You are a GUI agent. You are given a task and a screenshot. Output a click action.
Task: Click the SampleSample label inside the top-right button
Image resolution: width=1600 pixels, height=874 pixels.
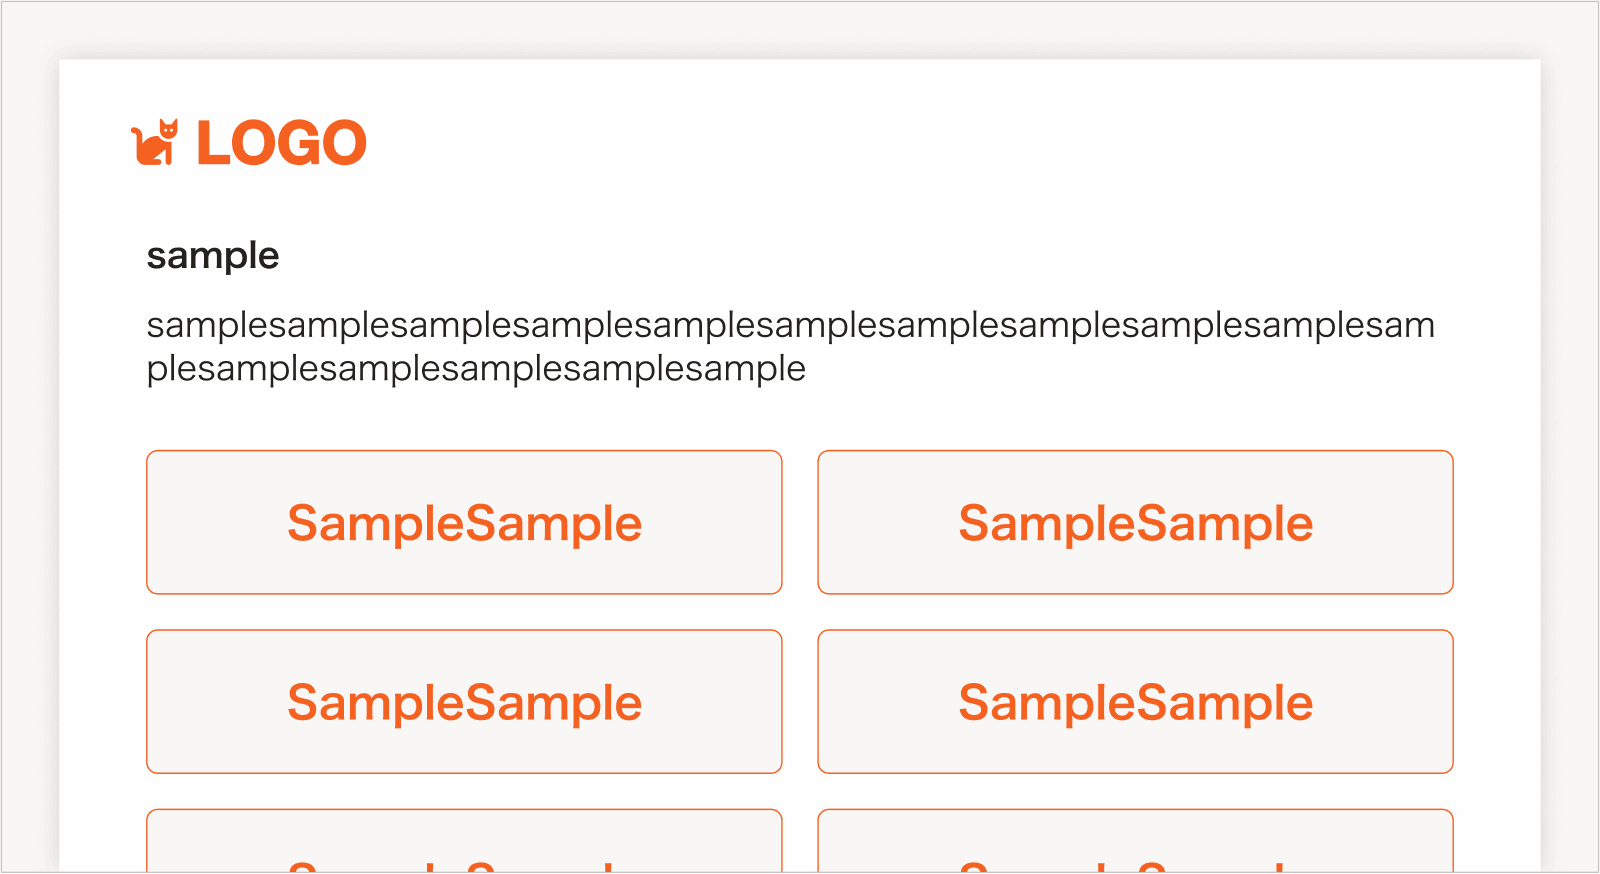pos(1135,522)
